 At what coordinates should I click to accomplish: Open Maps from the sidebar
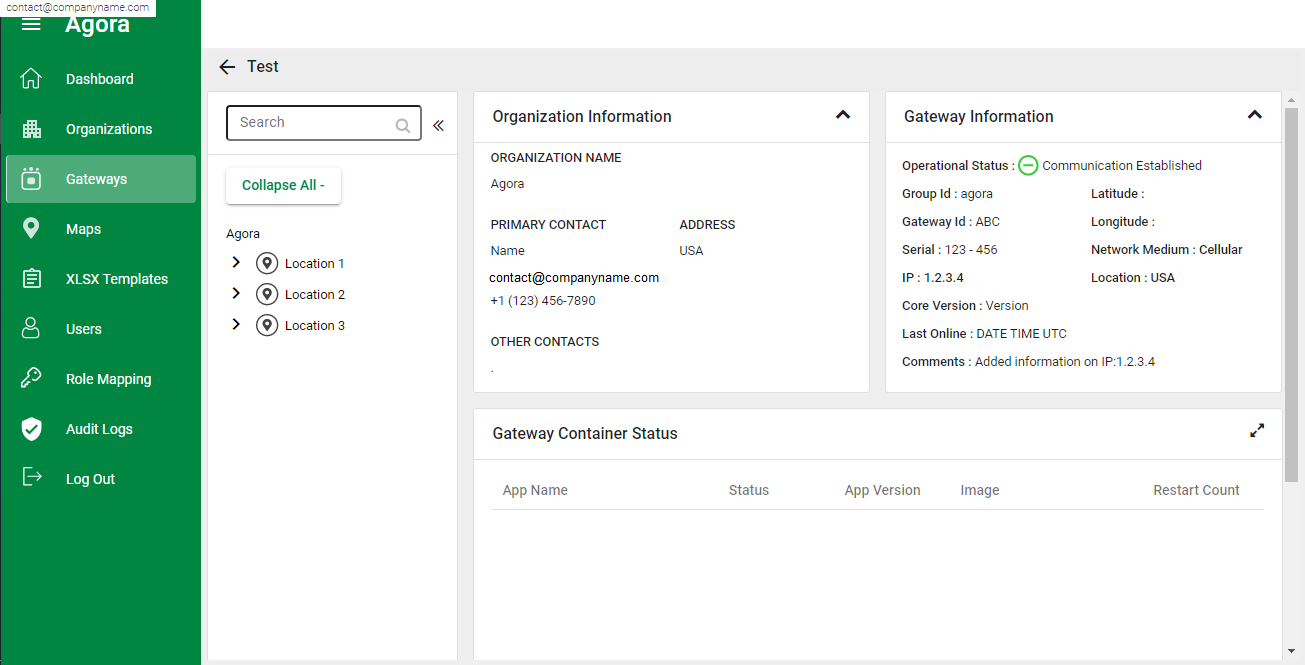(x=100, y=229)
